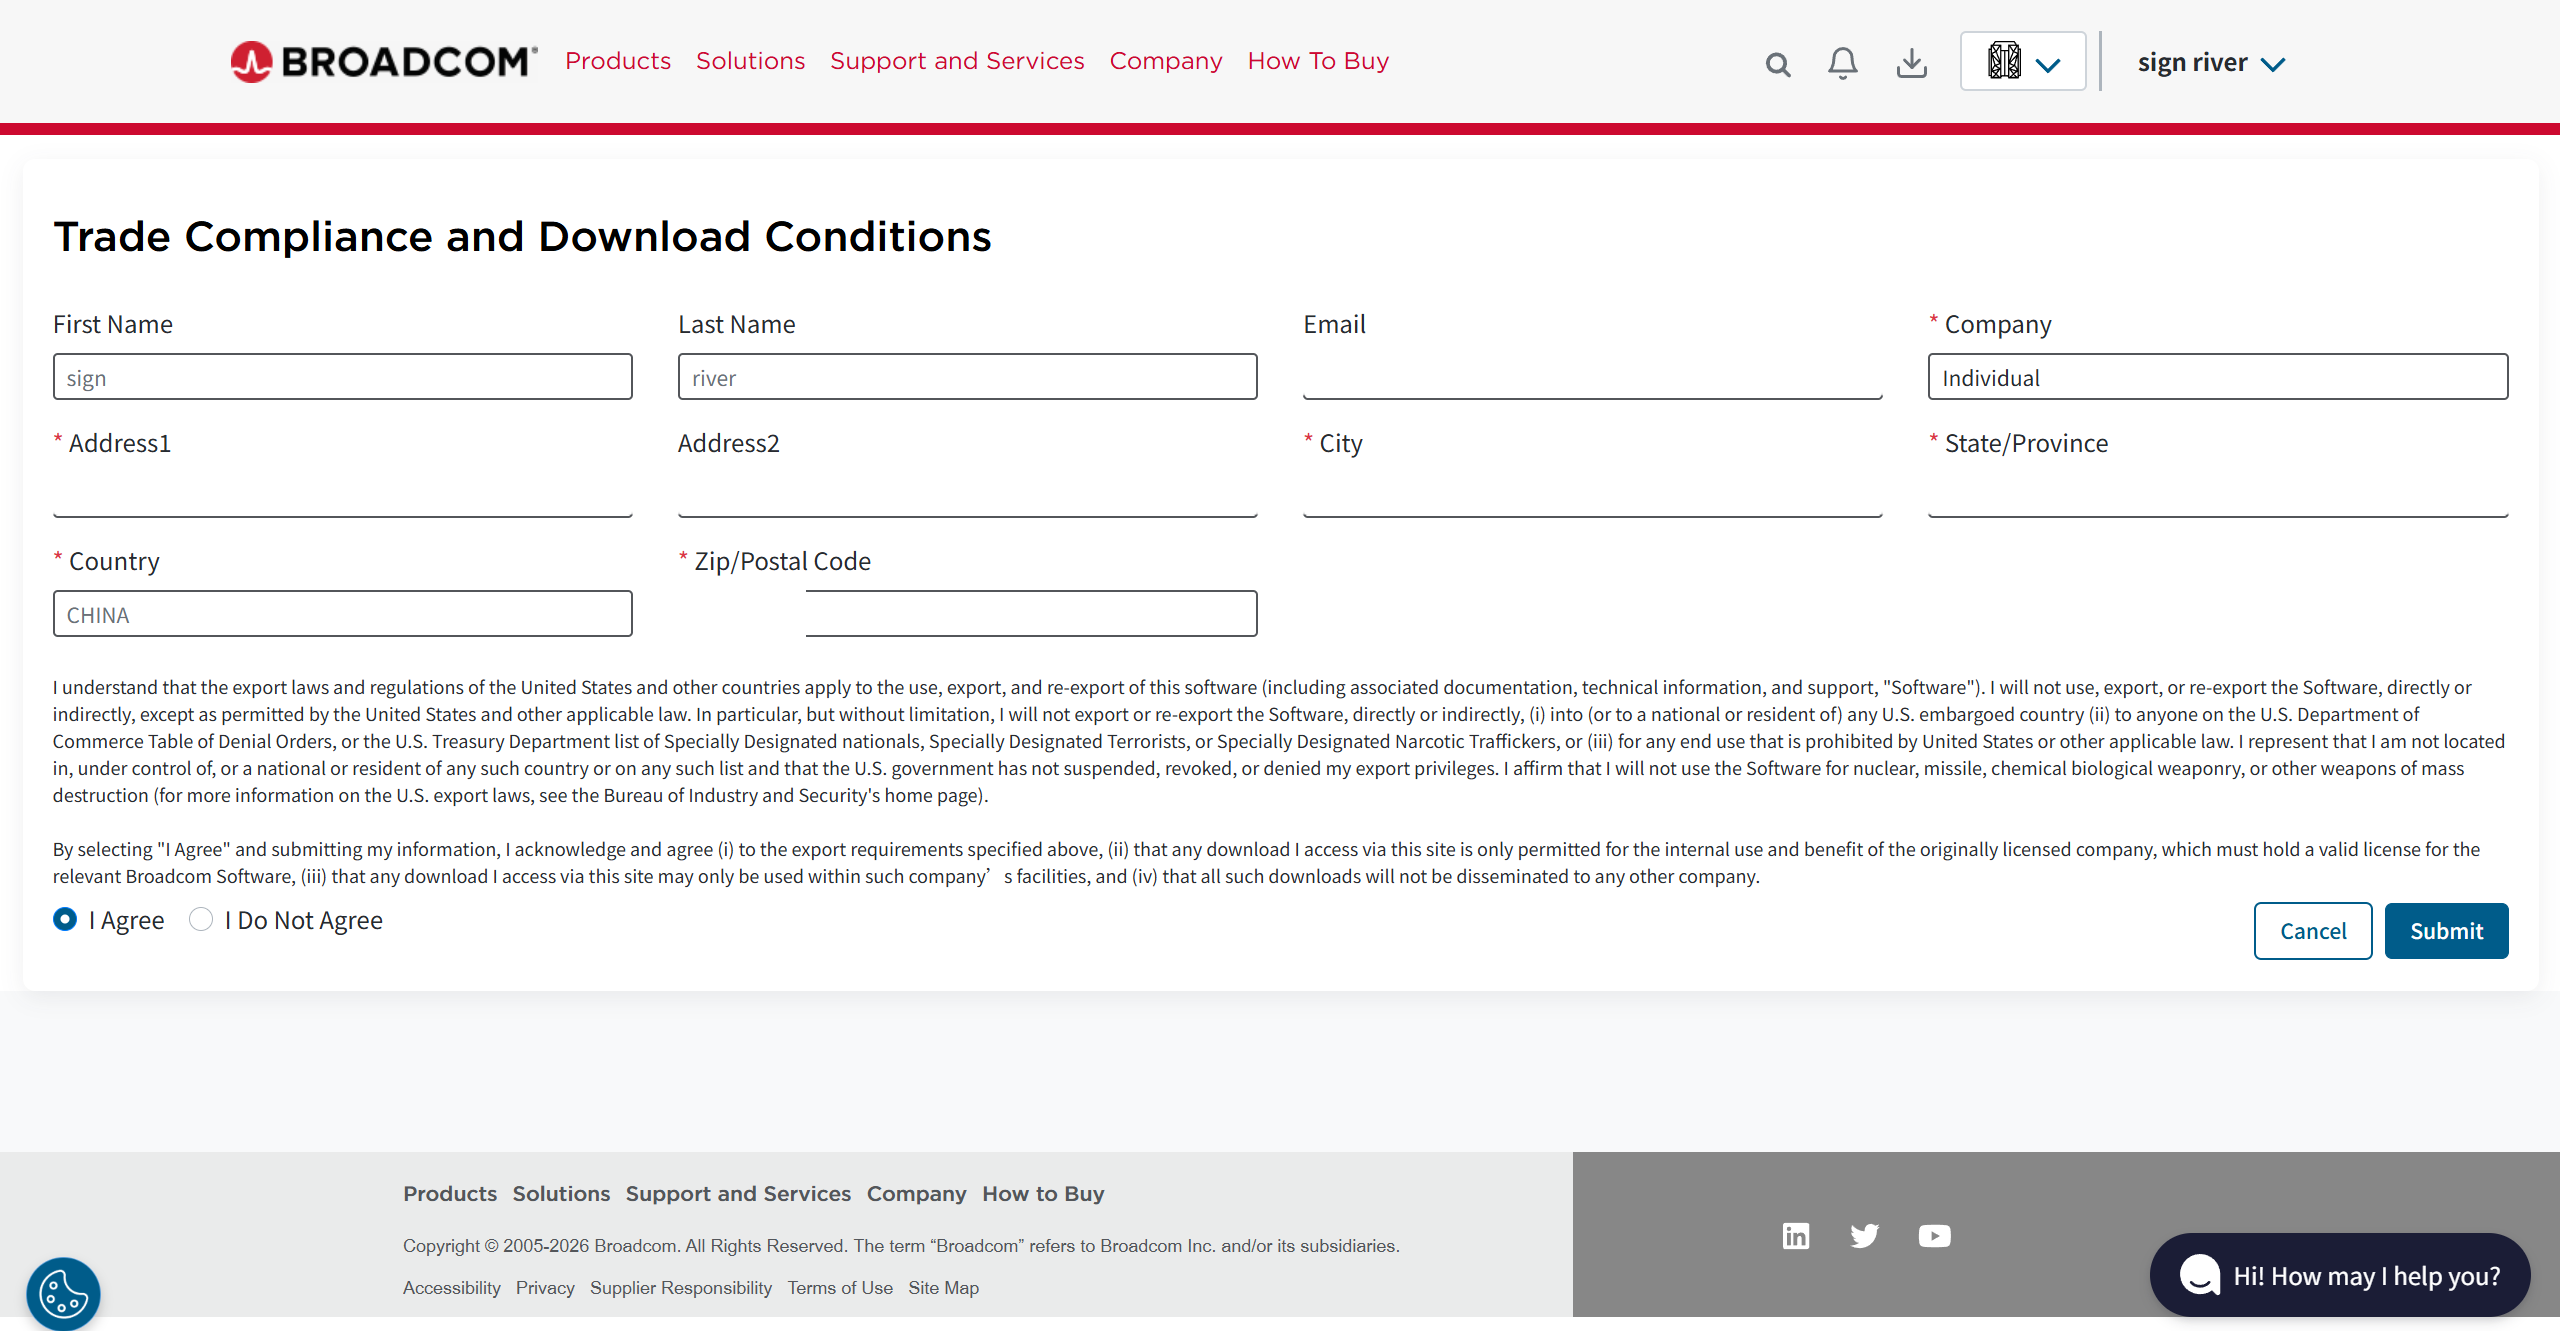Focus the Address1 input field
The width and height of the screenshot is (2560, 1331).
[x=343, y=495]
